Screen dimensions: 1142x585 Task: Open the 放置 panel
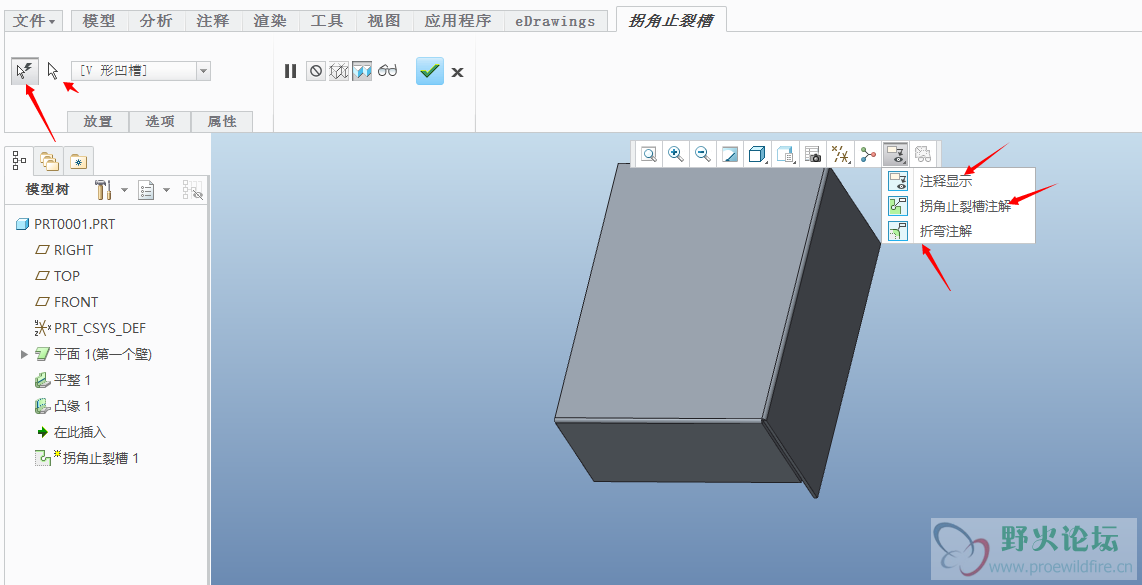(98, 122)
